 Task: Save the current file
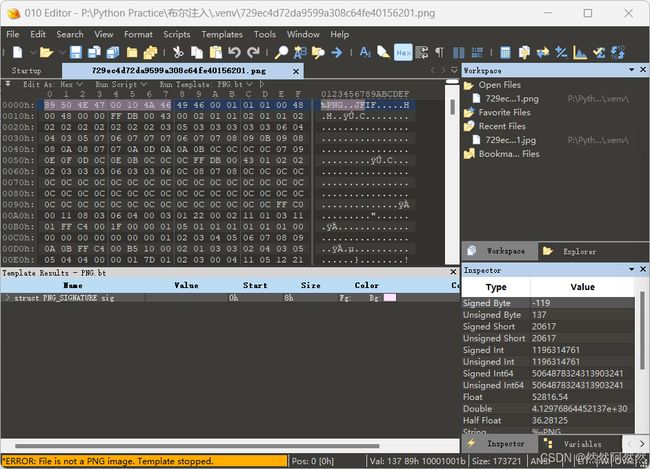[x=75, y=52]
